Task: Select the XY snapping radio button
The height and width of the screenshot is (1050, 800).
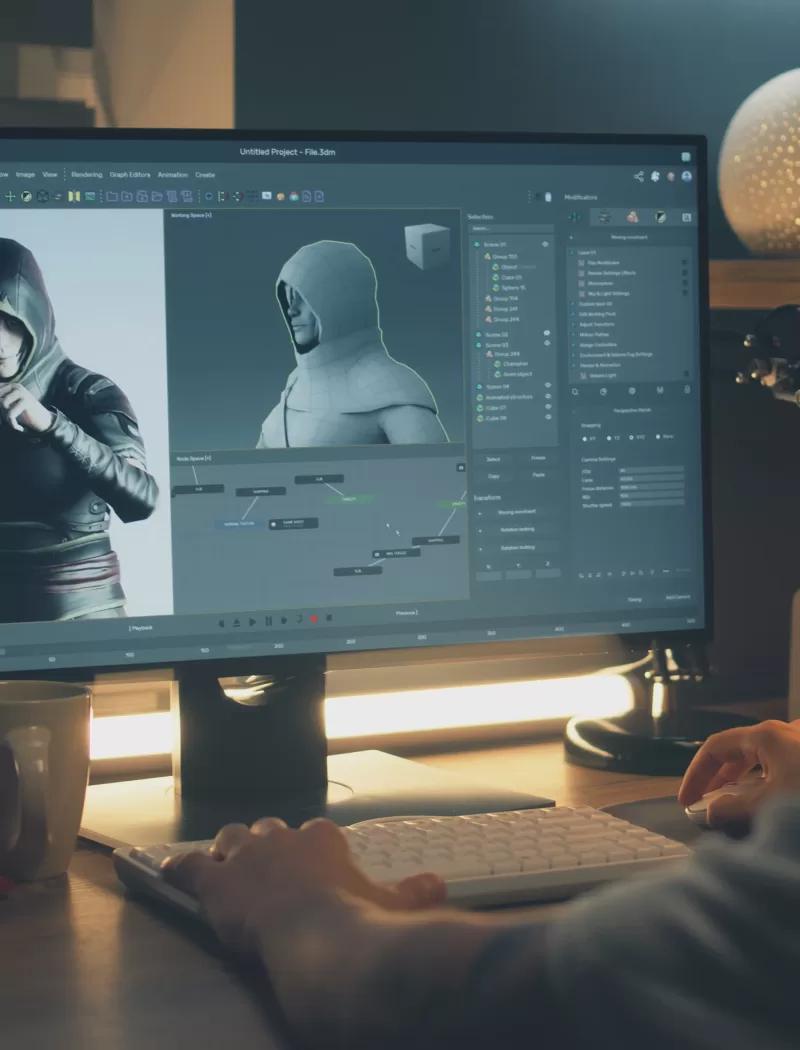Action: point(585,439)
